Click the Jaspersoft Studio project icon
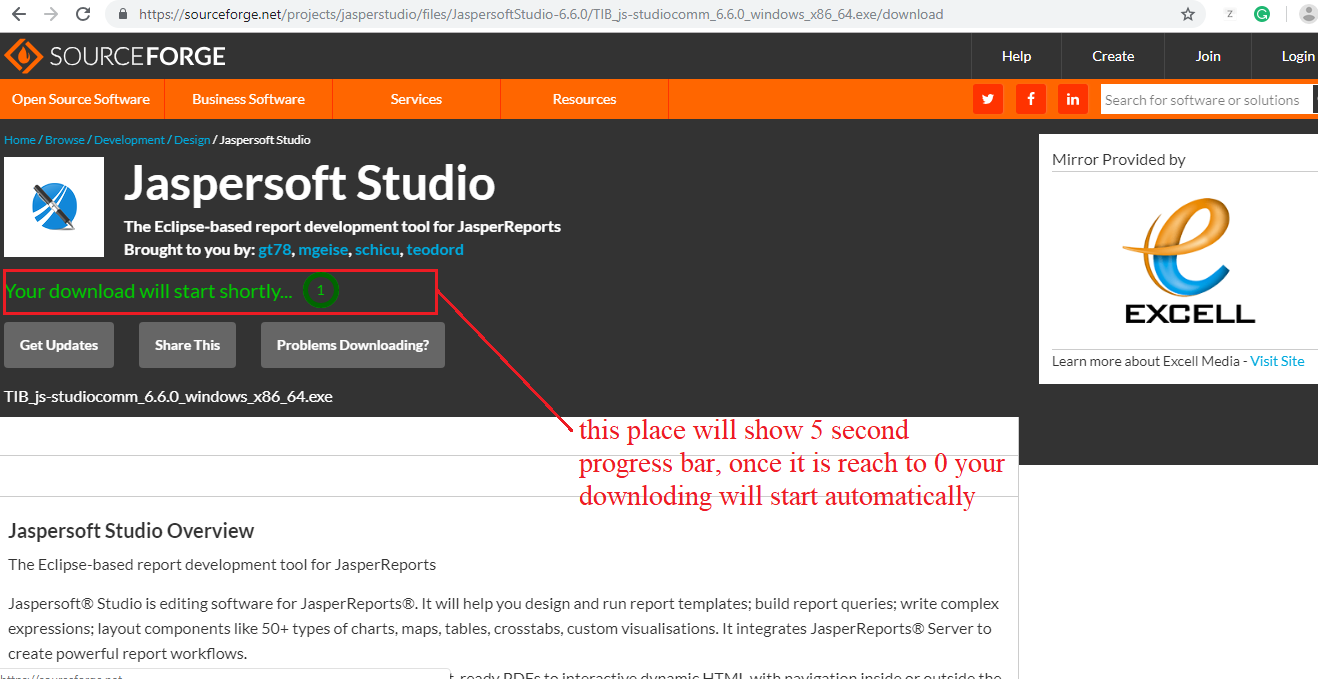 (x=54, y=207)
